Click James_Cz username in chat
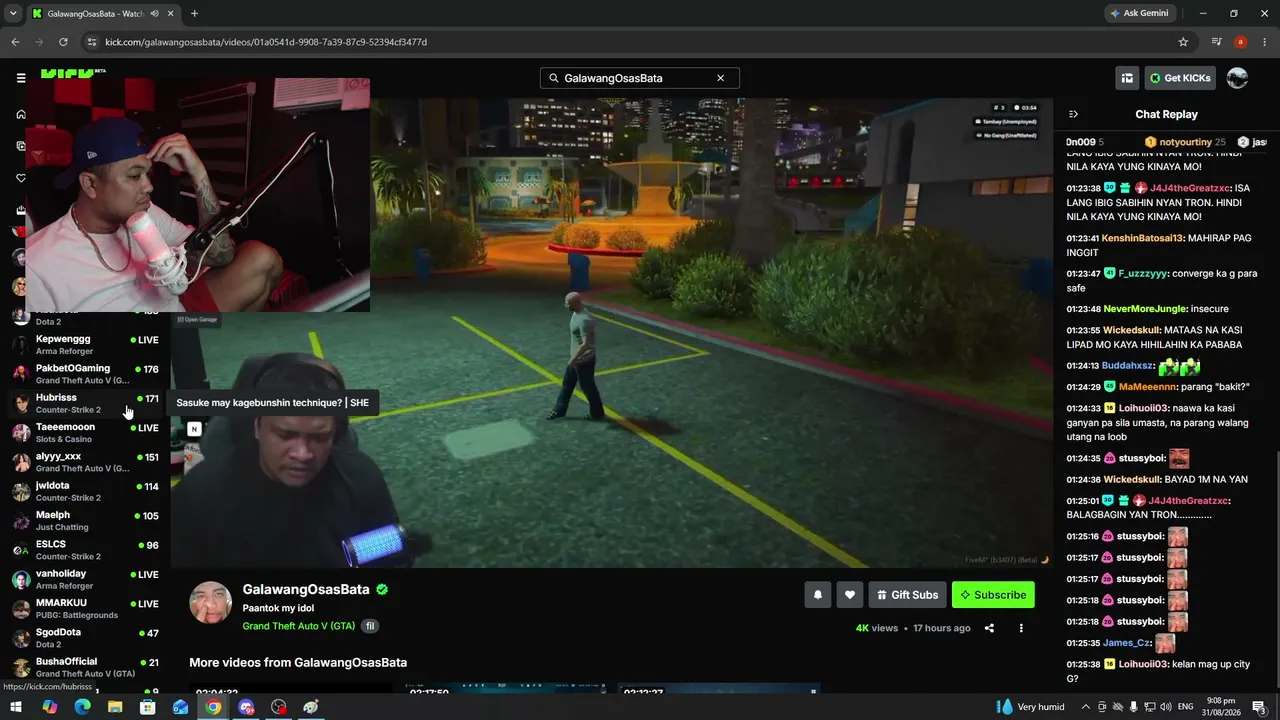This screenshot has width=1280, height=720. coord(1126,643)
